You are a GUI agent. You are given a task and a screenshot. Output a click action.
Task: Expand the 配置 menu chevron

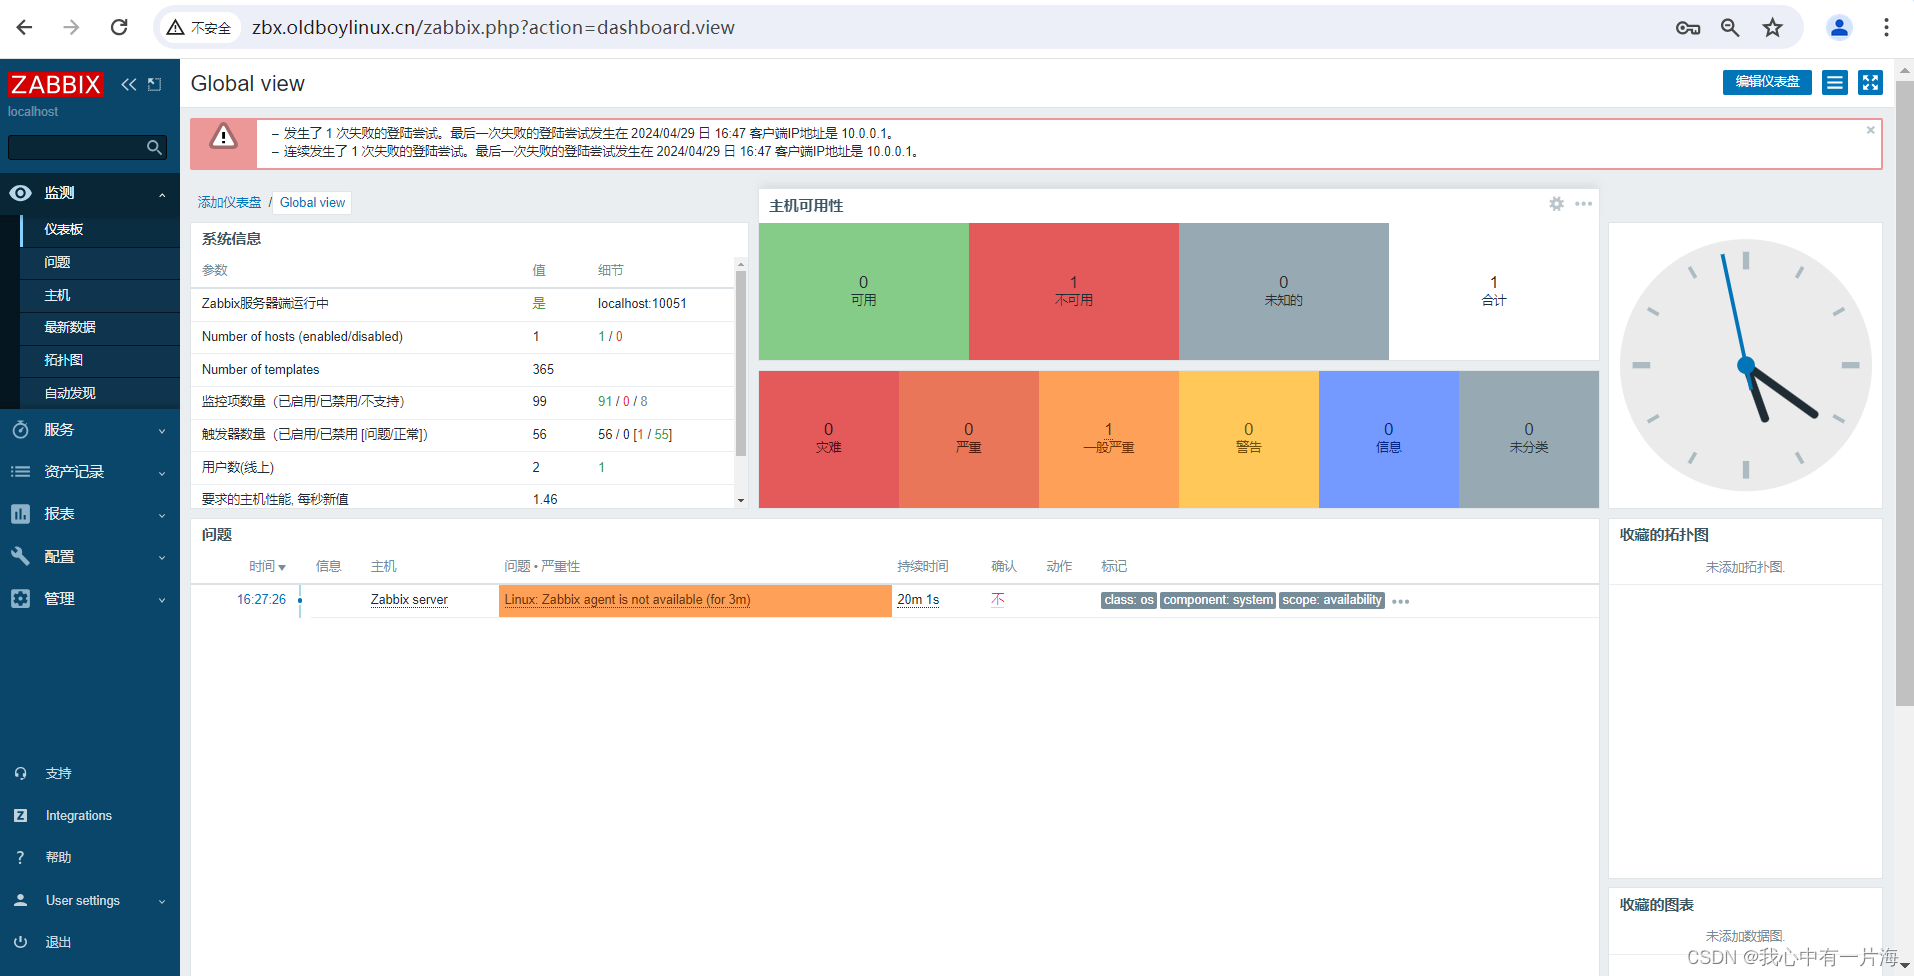pos(162,557)
